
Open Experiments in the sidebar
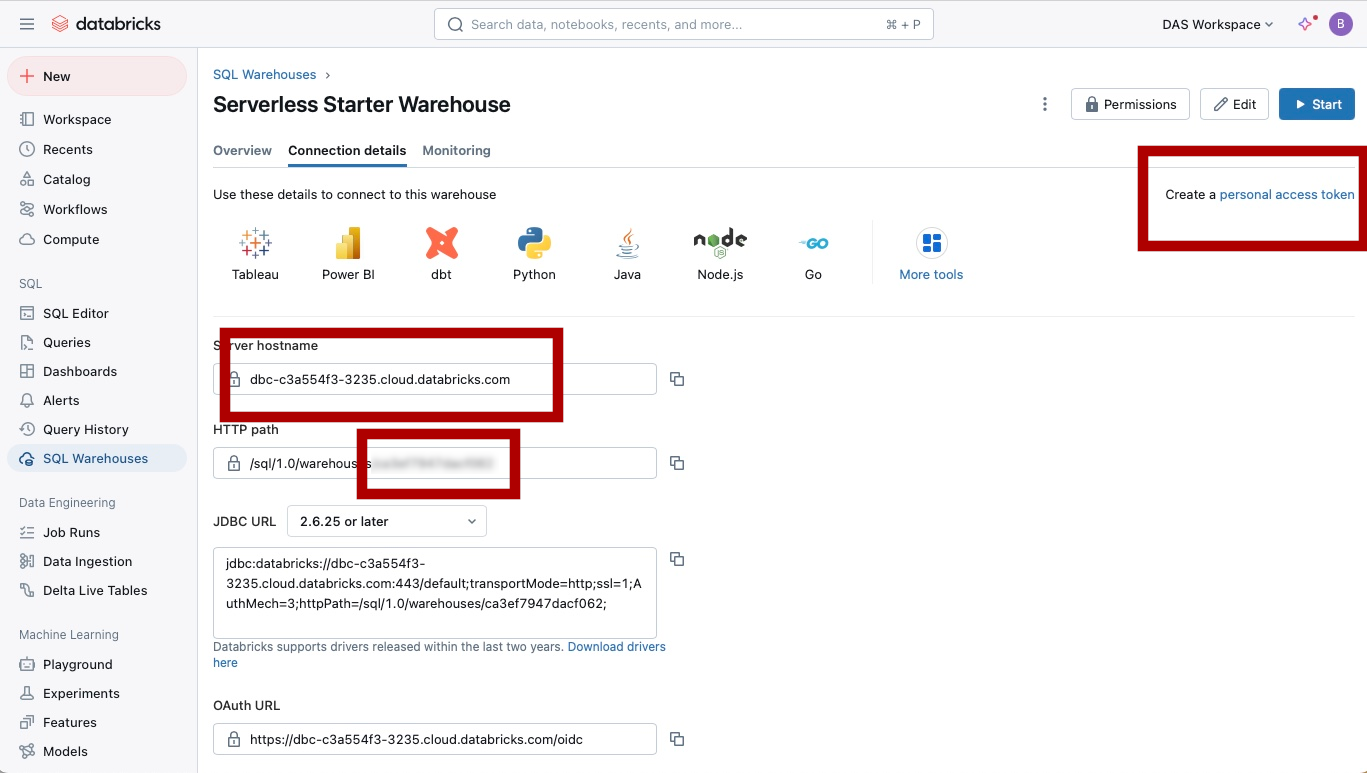tap(96, 693)
